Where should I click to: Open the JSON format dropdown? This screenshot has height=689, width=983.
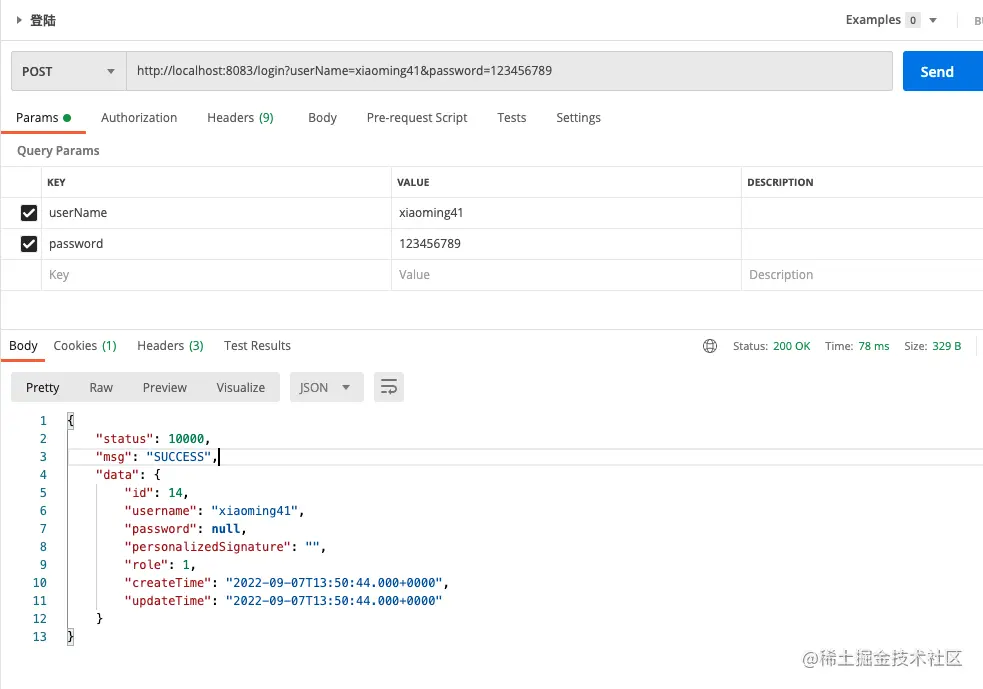(x=327, y=387)
